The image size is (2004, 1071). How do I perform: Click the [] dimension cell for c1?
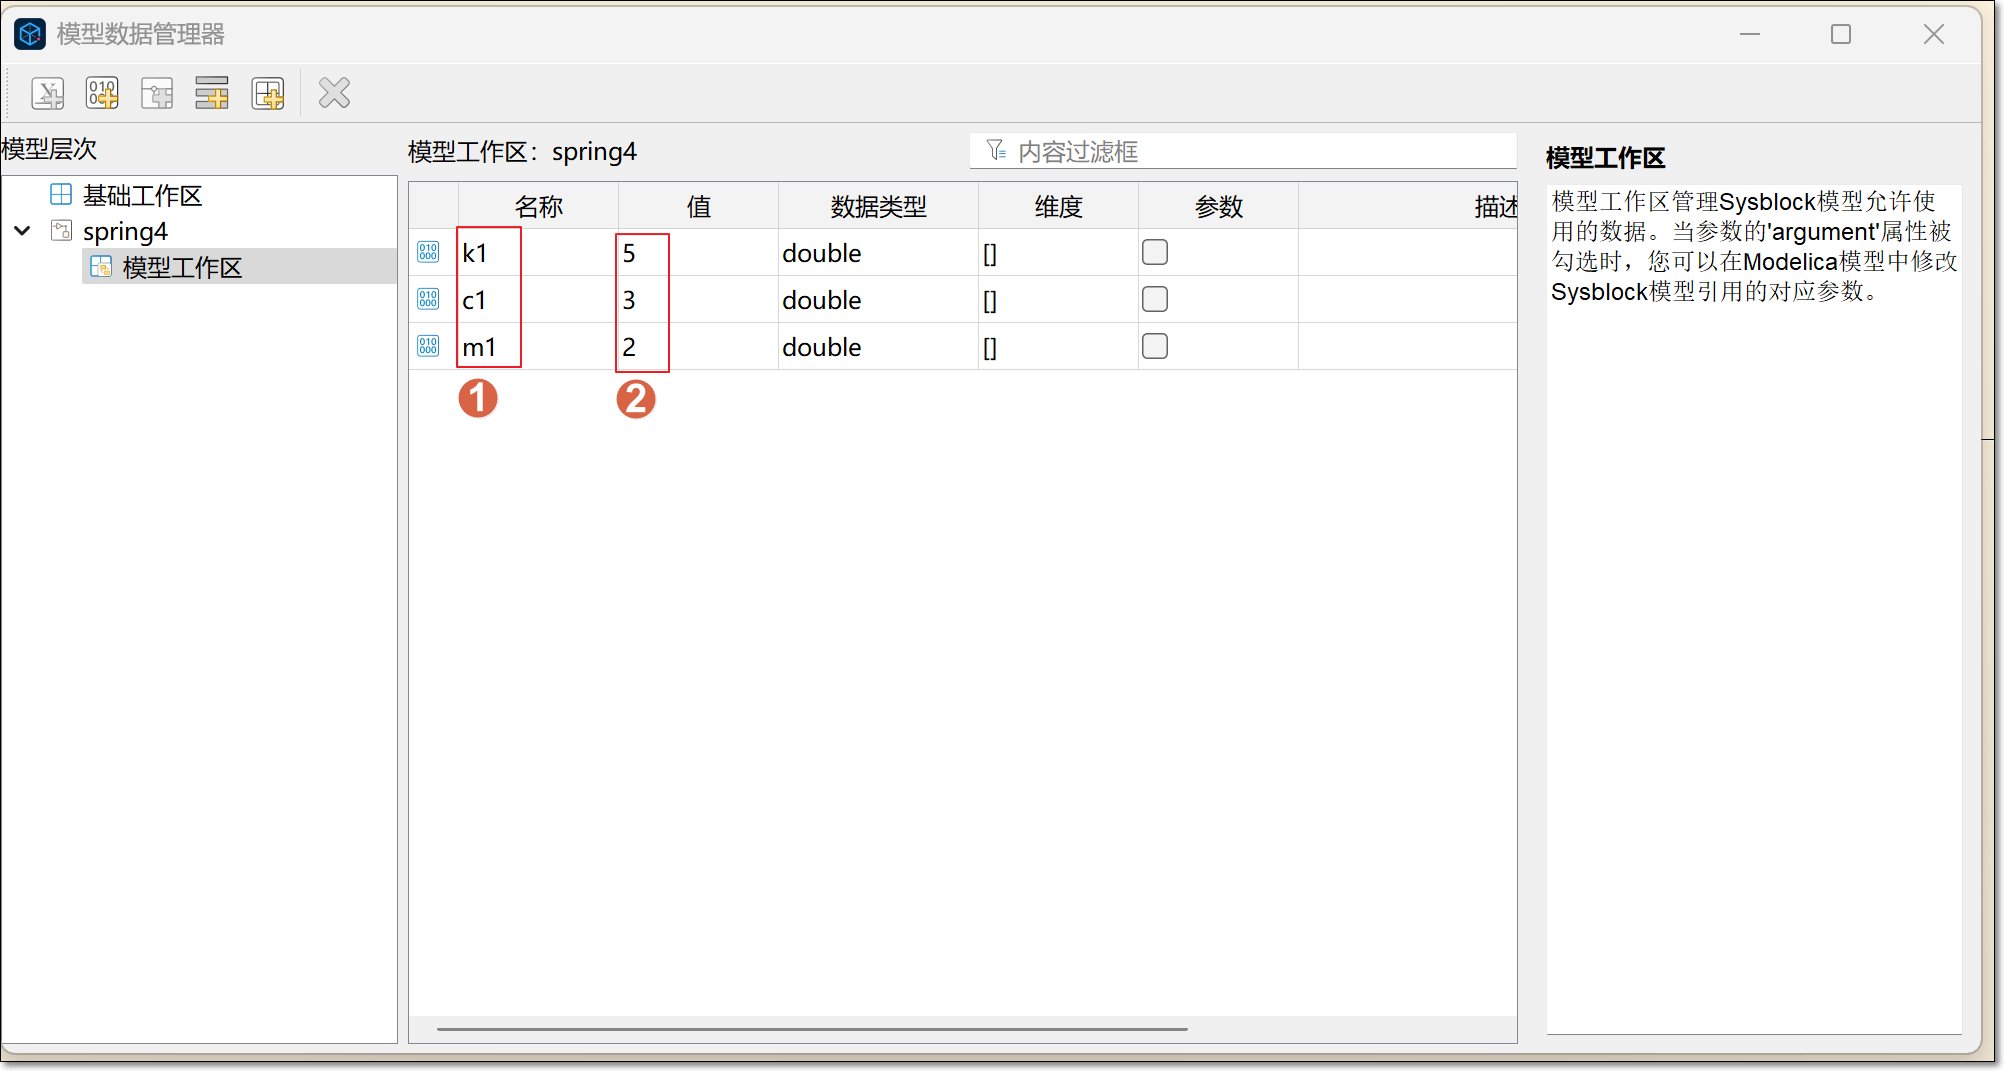1058,299
